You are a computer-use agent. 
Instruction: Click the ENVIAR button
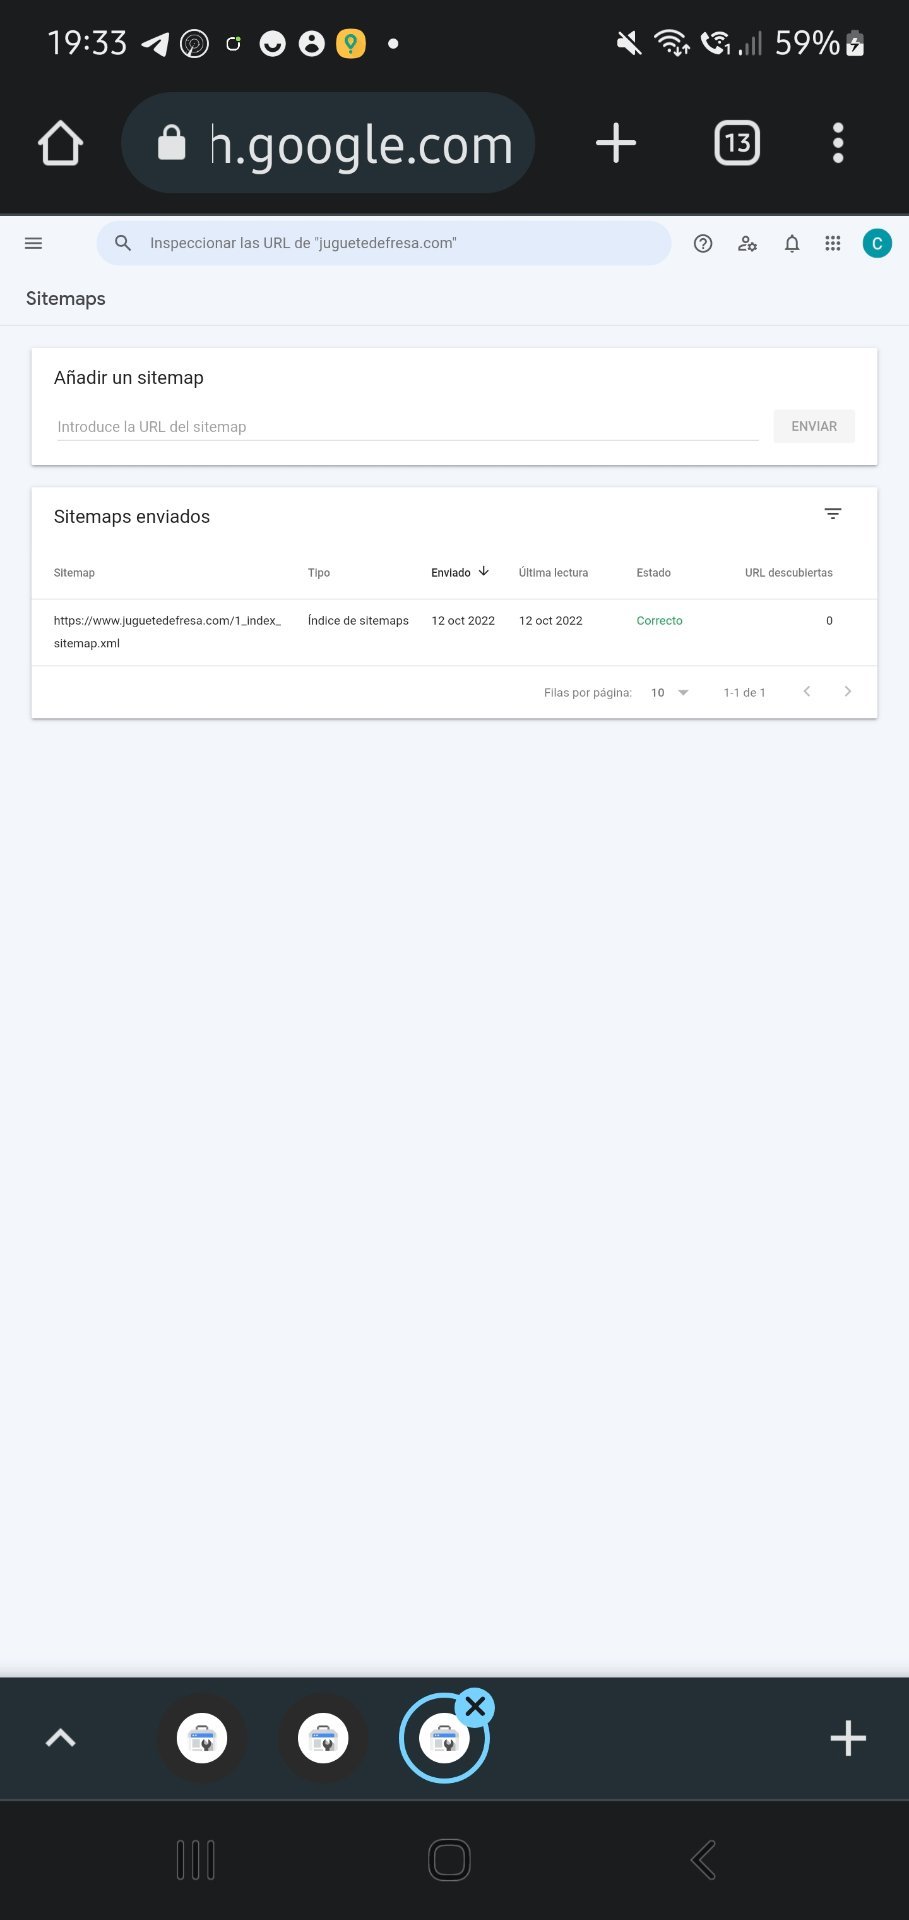814,426
